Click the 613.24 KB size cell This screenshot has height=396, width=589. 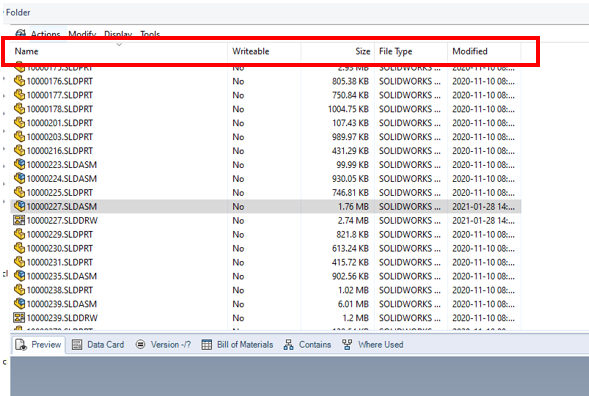pos(350,248)
